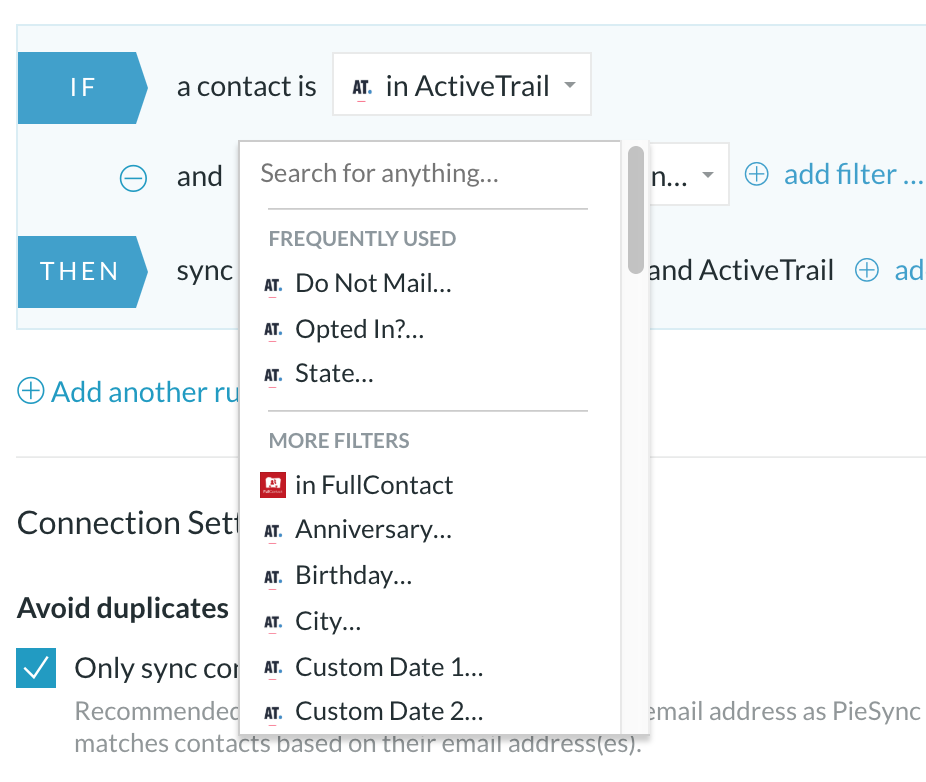926x782 pixels.
Task: Select 'Do Not Mail...' filter
Action: 373,283
